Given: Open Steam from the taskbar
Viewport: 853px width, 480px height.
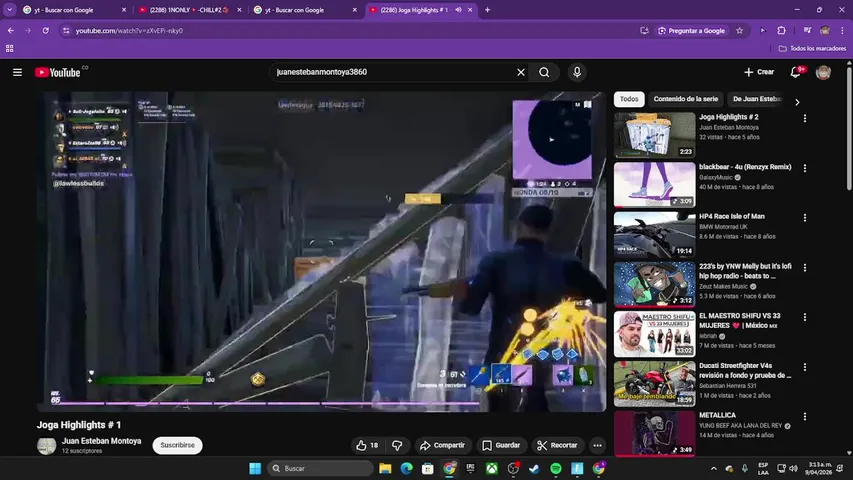Looking at the screenshot, I should click(534, 469).
